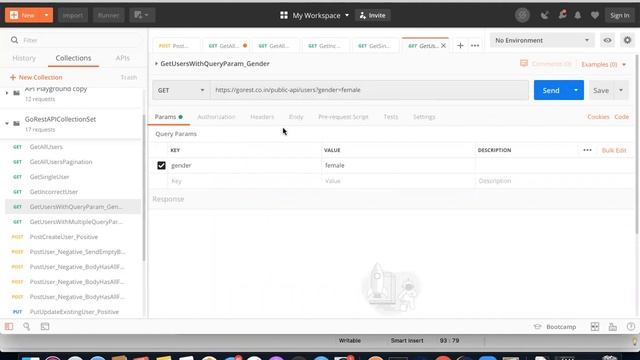Click the Invite button
Viewport: 640px width, 360px height.
click(373, 15)
